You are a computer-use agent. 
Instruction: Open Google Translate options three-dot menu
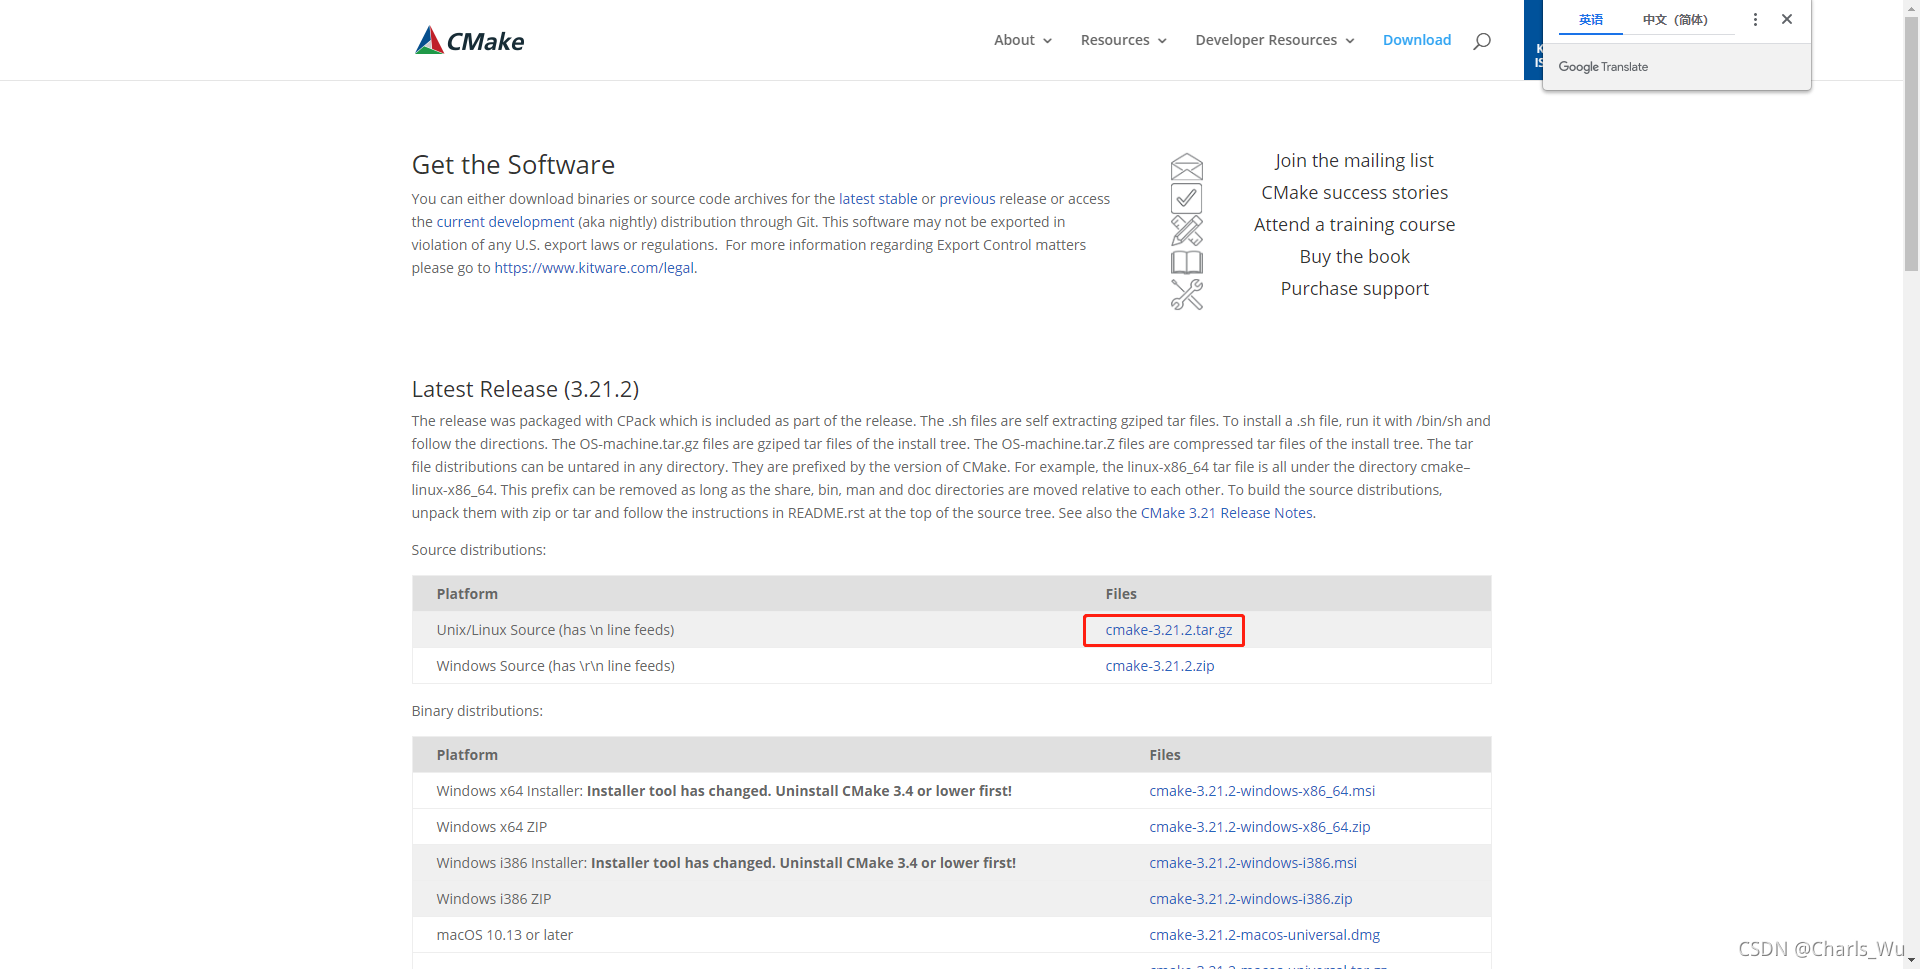tap(1755, 19)
